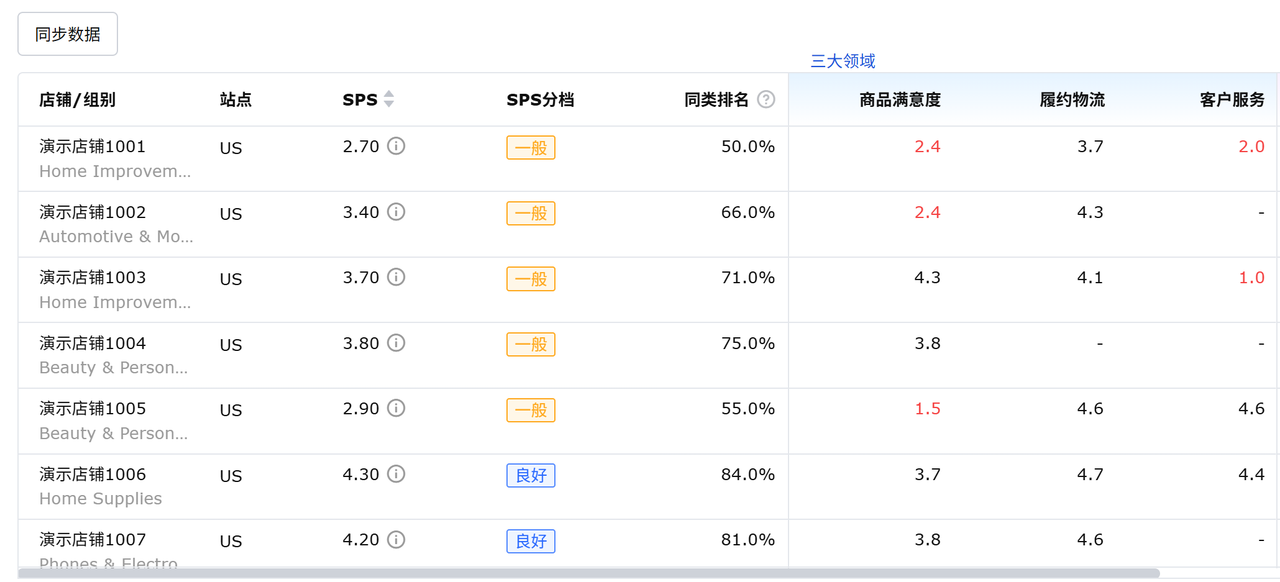The width and height of the screenshot is (1280, 582).
Task: Select the 一般 tag for 演示店铺1001
Action: [x=531, y=148]
